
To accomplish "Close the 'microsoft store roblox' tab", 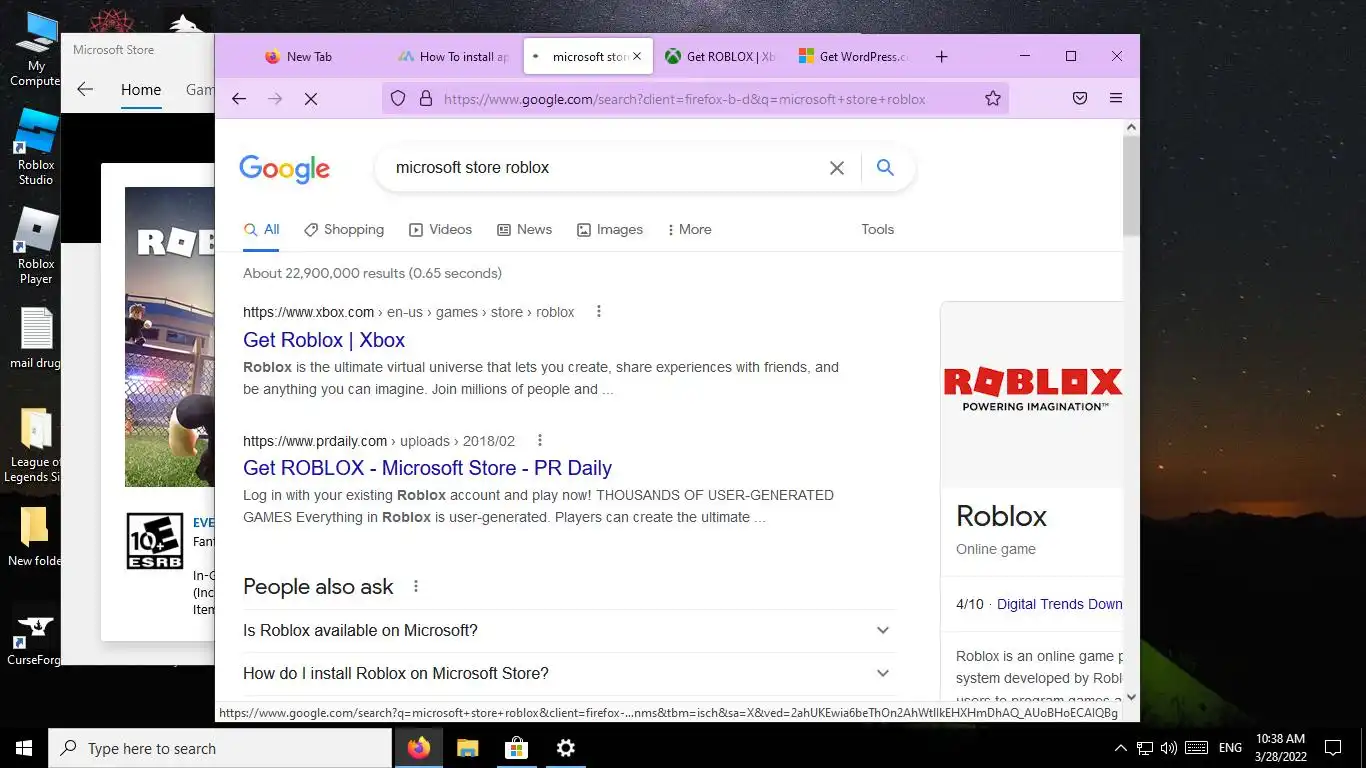I will (637, 57).
